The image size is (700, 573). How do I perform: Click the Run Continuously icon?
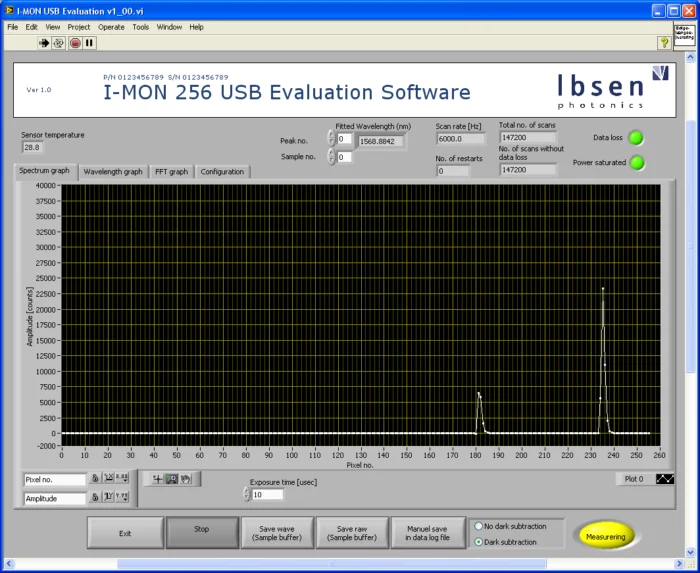click(58, 43)
